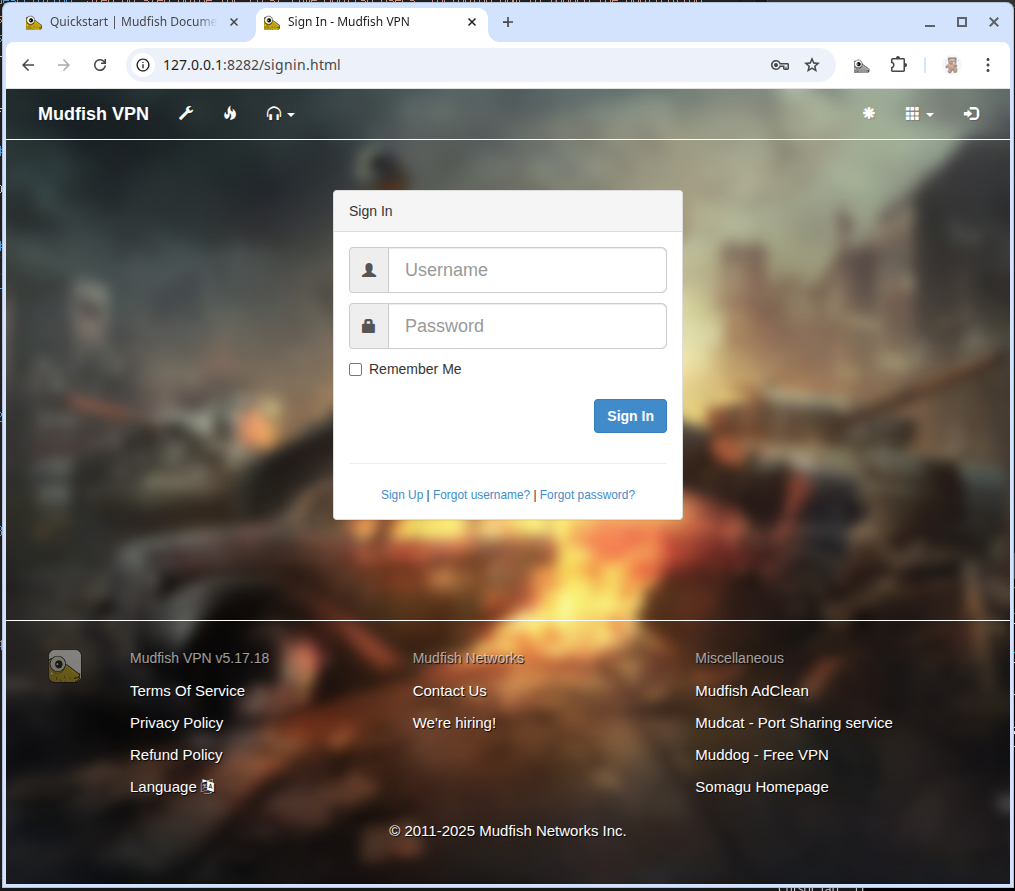Viewport: 1015px width, 891px height.
Task: Open the Mudfish AdClean link
Action: (x=752, y=691)
